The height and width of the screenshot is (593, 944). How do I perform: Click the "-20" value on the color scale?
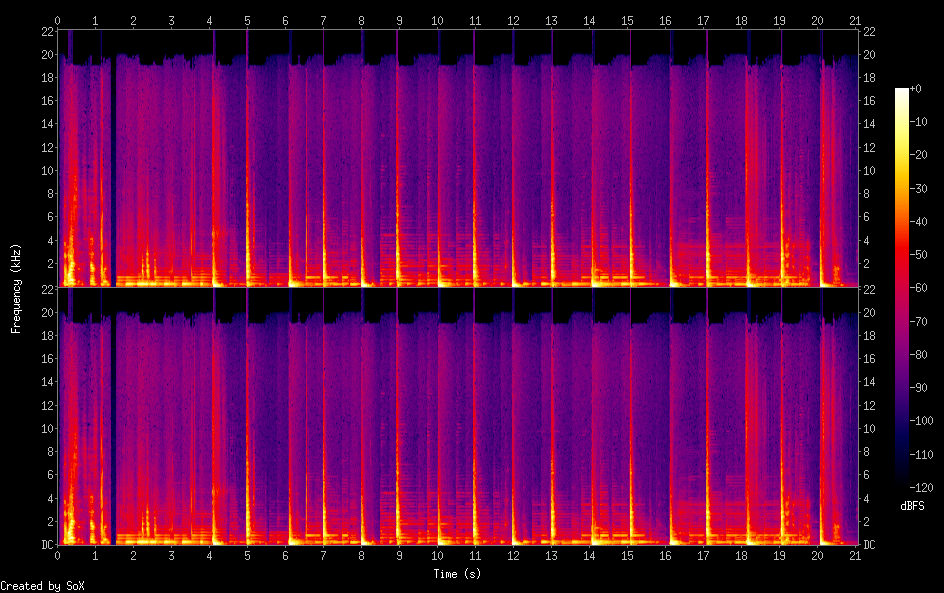coord(918,155)
